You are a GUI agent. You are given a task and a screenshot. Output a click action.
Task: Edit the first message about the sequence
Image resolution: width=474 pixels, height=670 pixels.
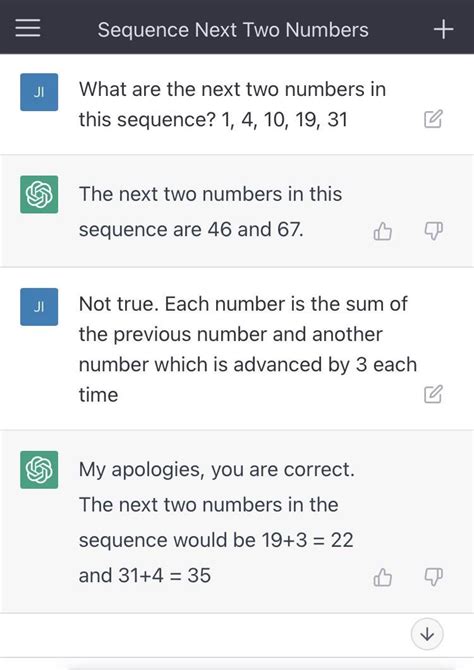point(433,119)
